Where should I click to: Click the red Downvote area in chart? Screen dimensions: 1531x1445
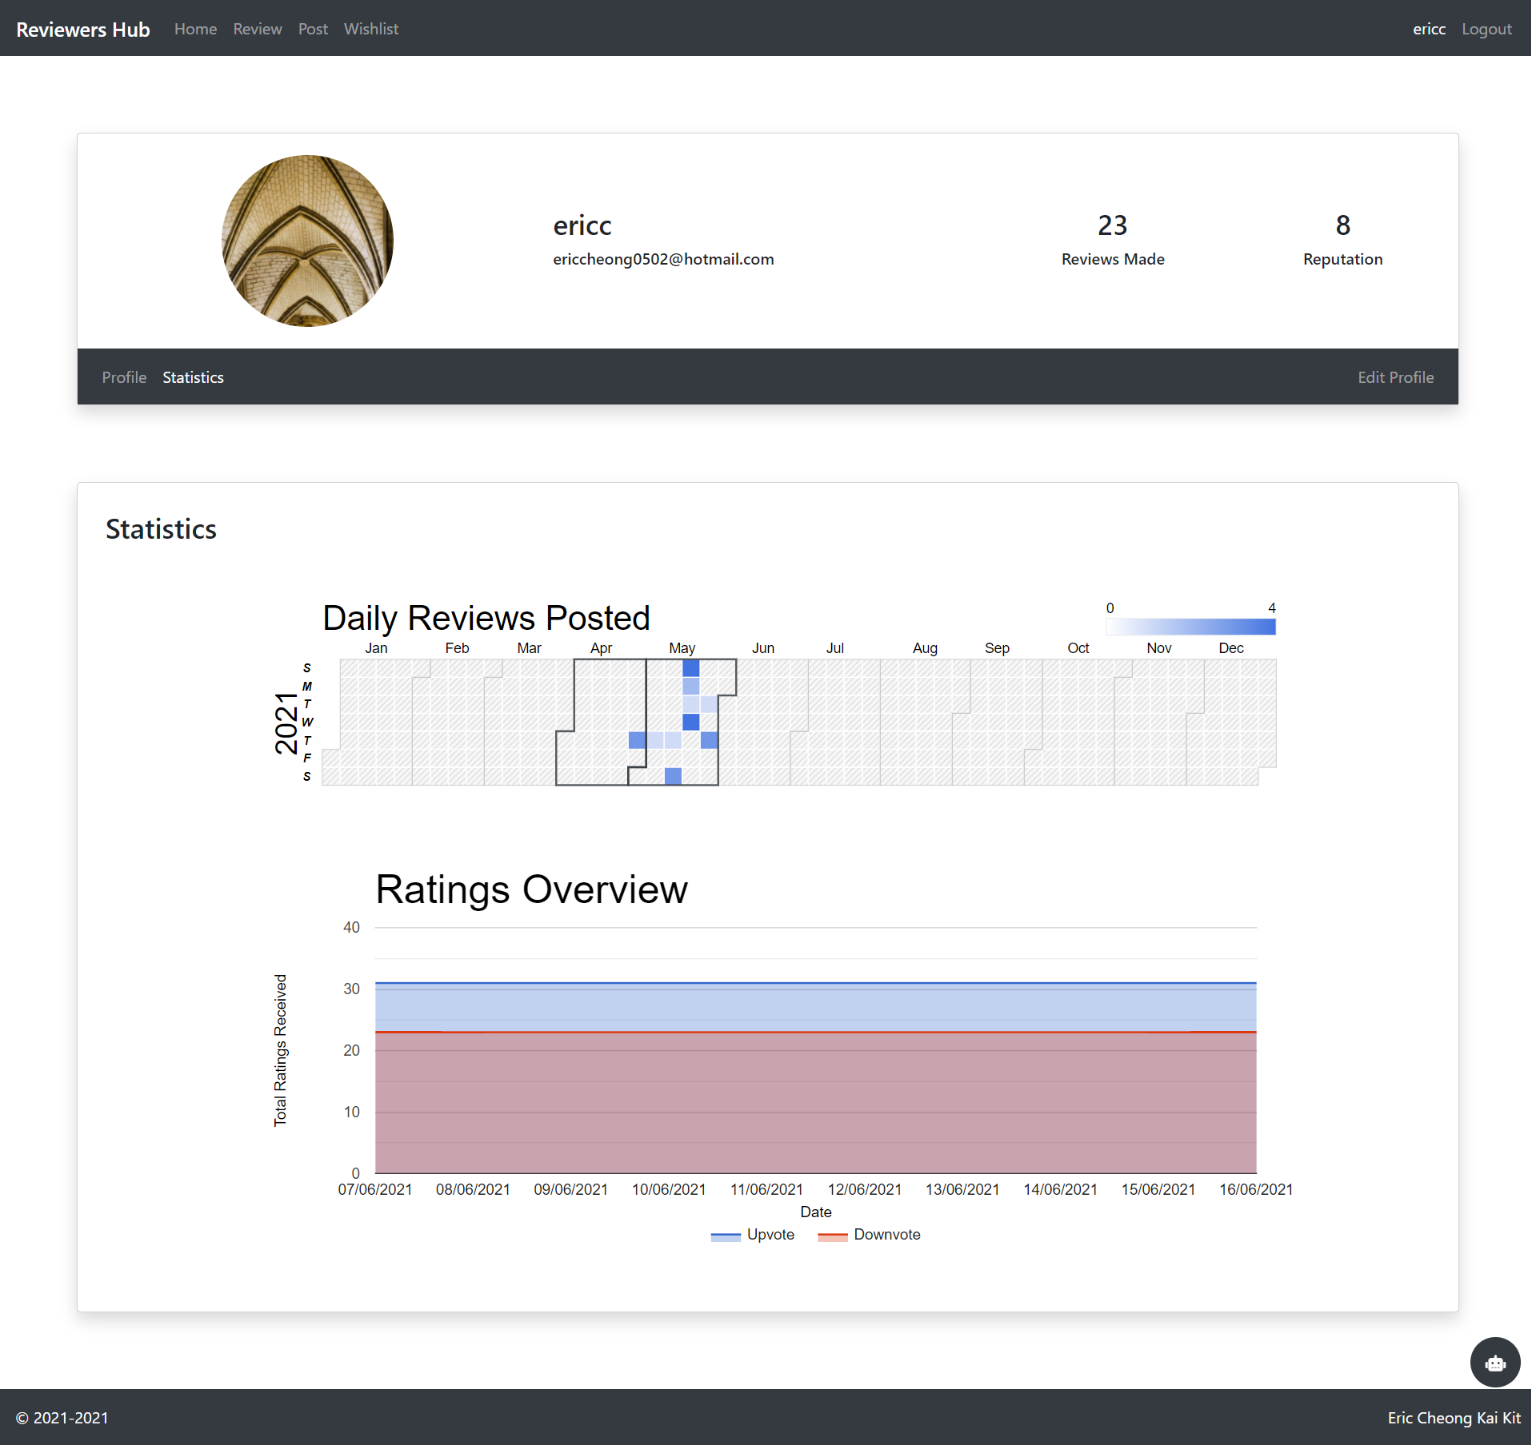[816, 1102]
